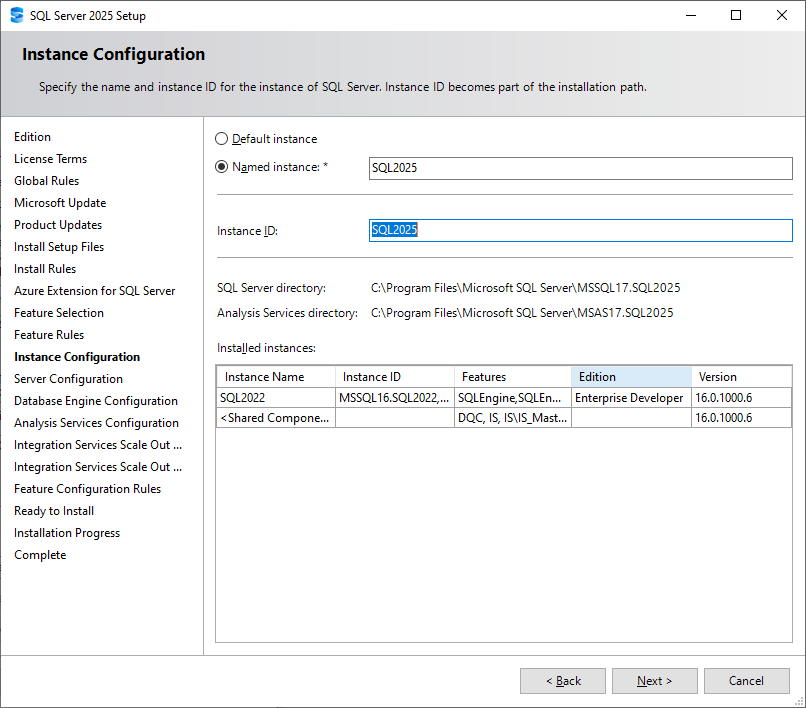Sort by Instance ID column header
Viewport: 806px width, 708px height.
tap(395, 377)
